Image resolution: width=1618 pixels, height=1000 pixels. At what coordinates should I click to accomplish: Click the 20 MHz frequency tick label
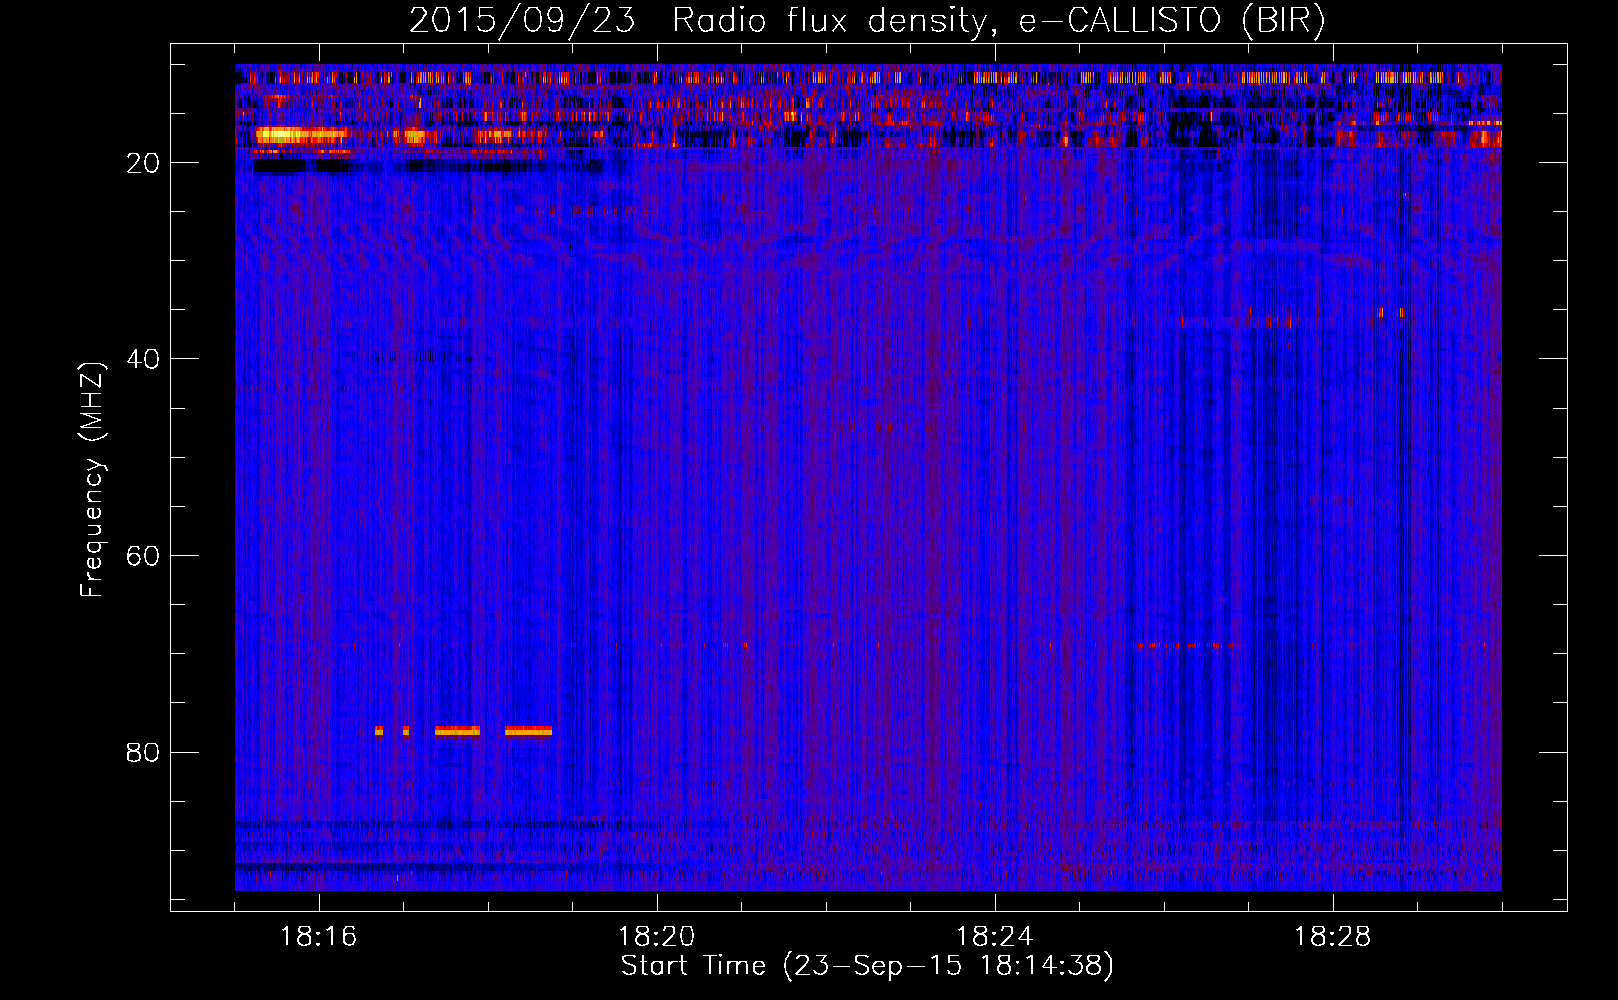[143, 163]
